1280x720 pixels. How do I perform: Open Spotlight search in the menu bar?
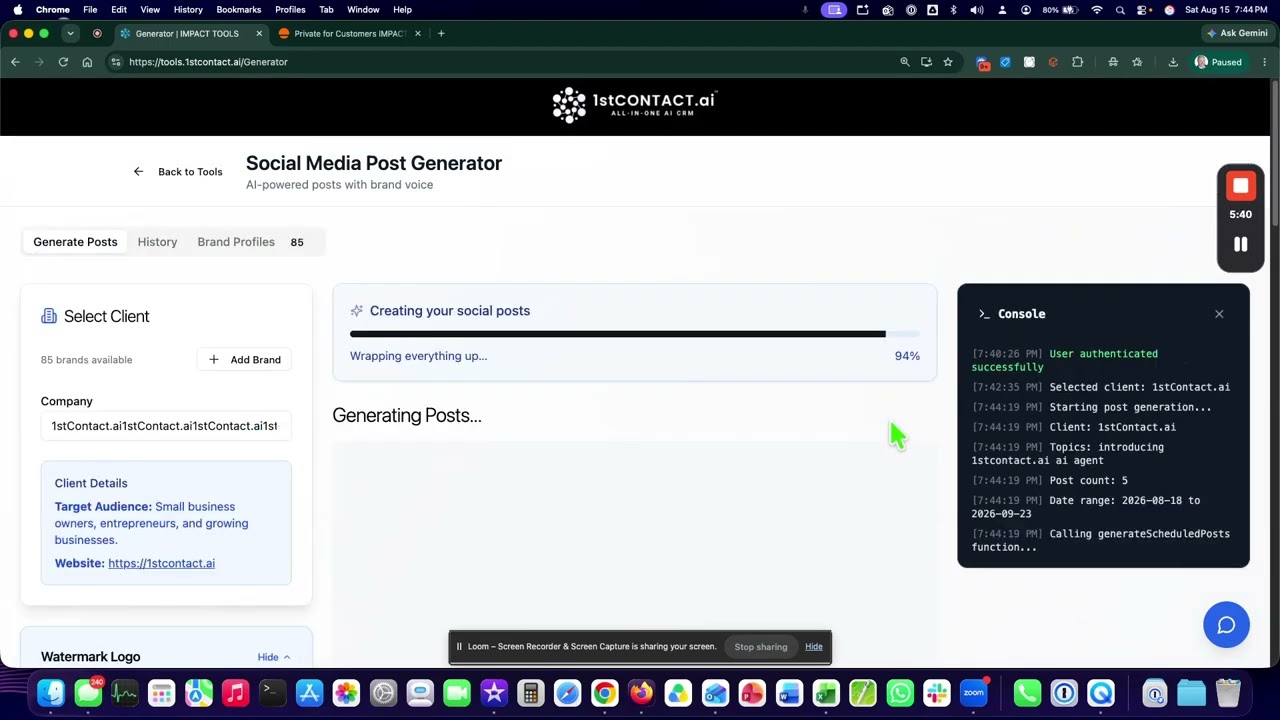click(1120, 10)
